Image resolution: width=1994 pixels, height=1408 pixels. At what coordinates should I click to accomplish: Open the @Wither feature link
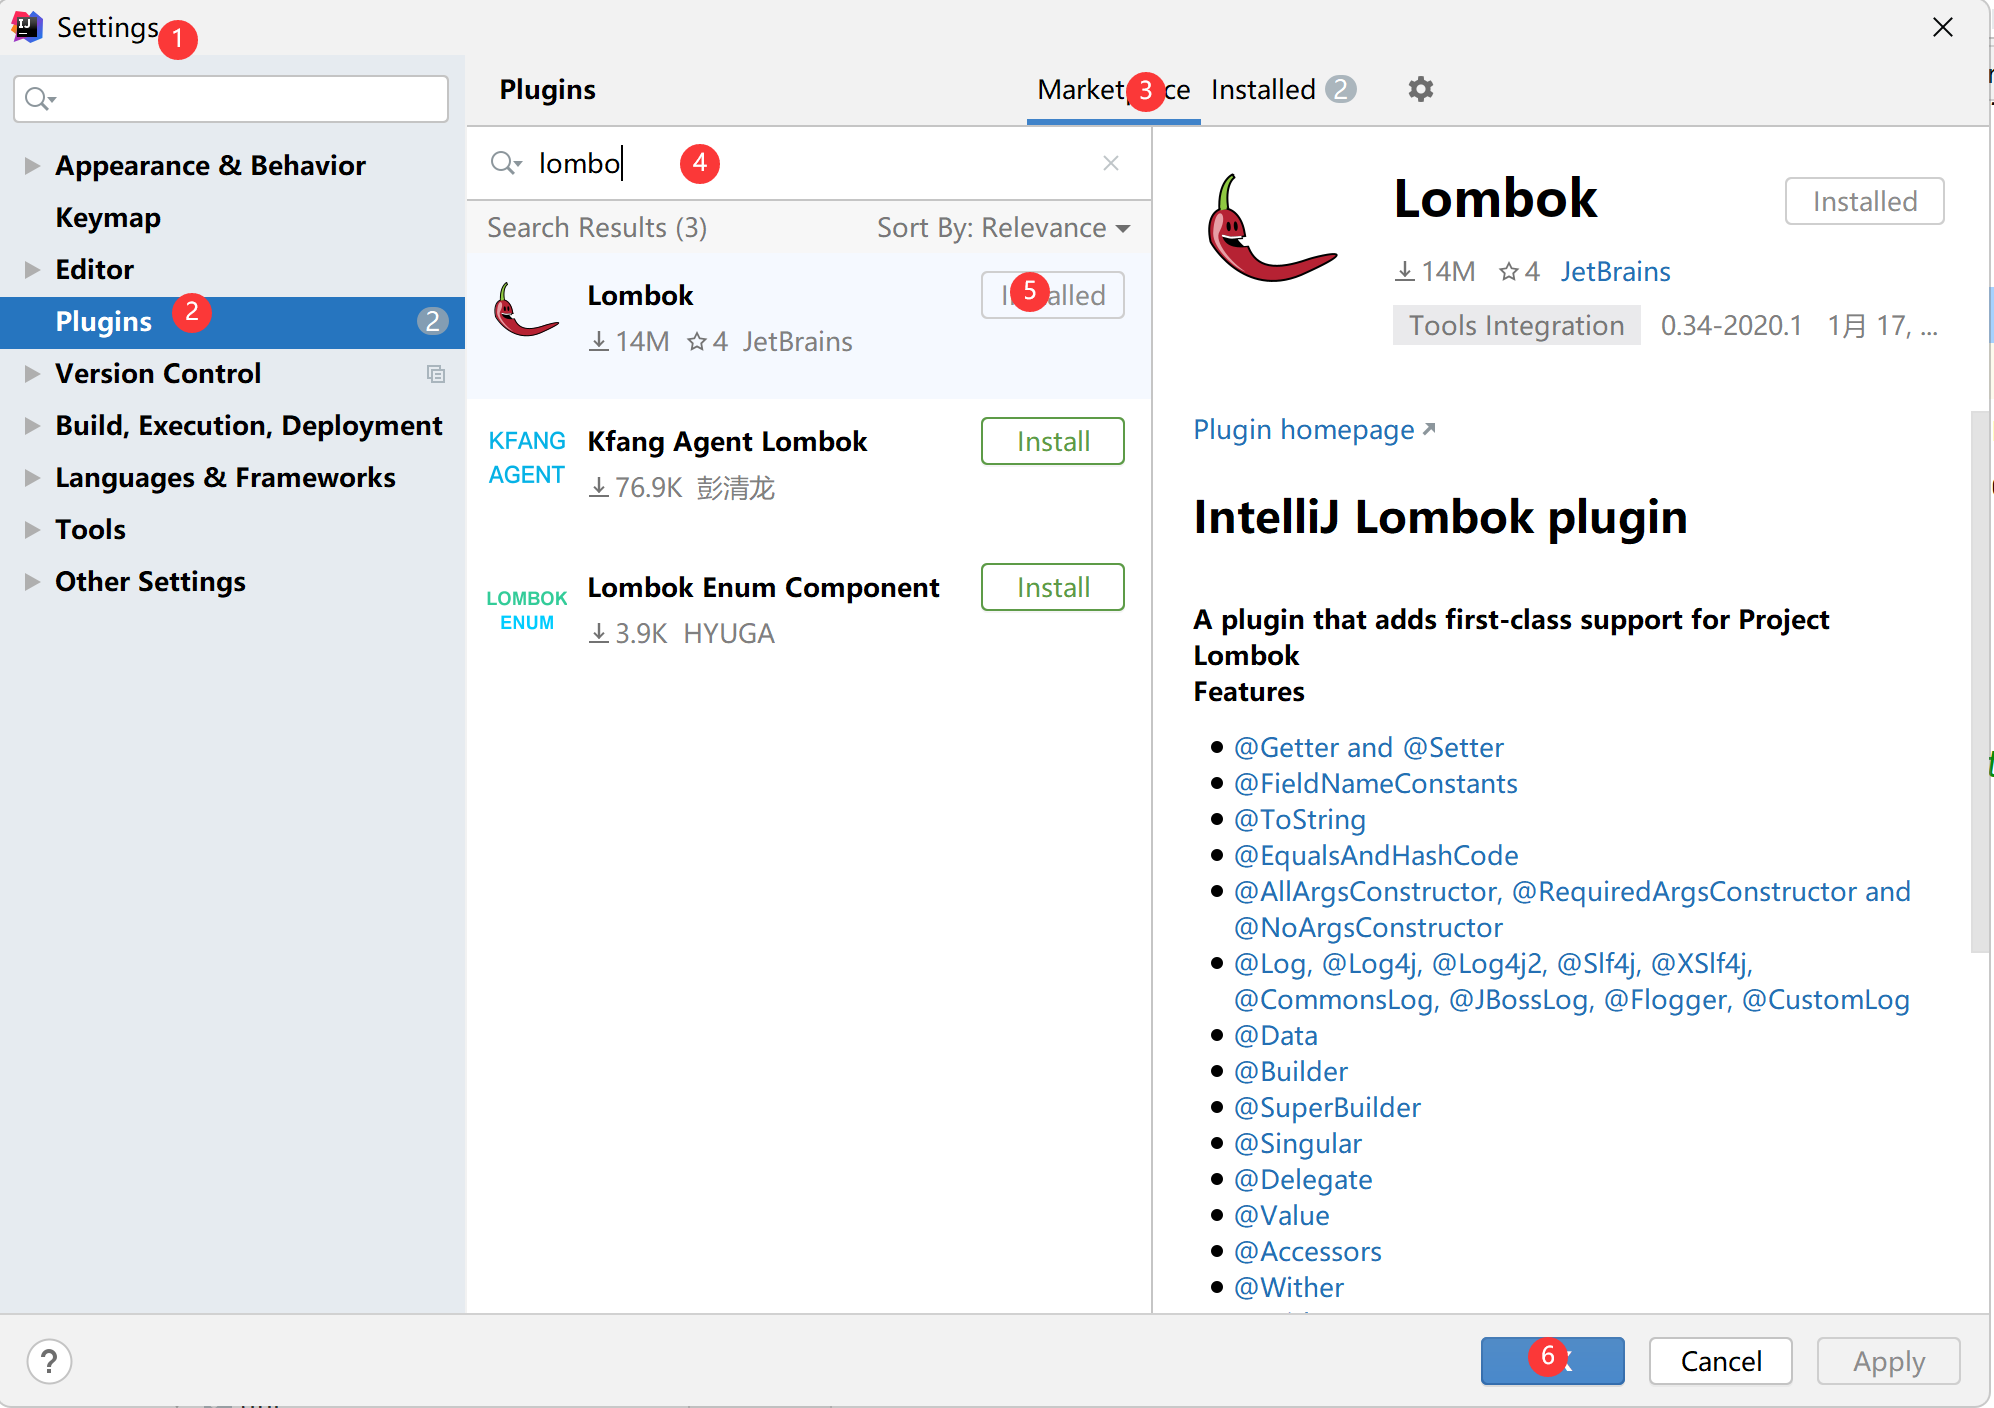(x=1288, y=1288)
